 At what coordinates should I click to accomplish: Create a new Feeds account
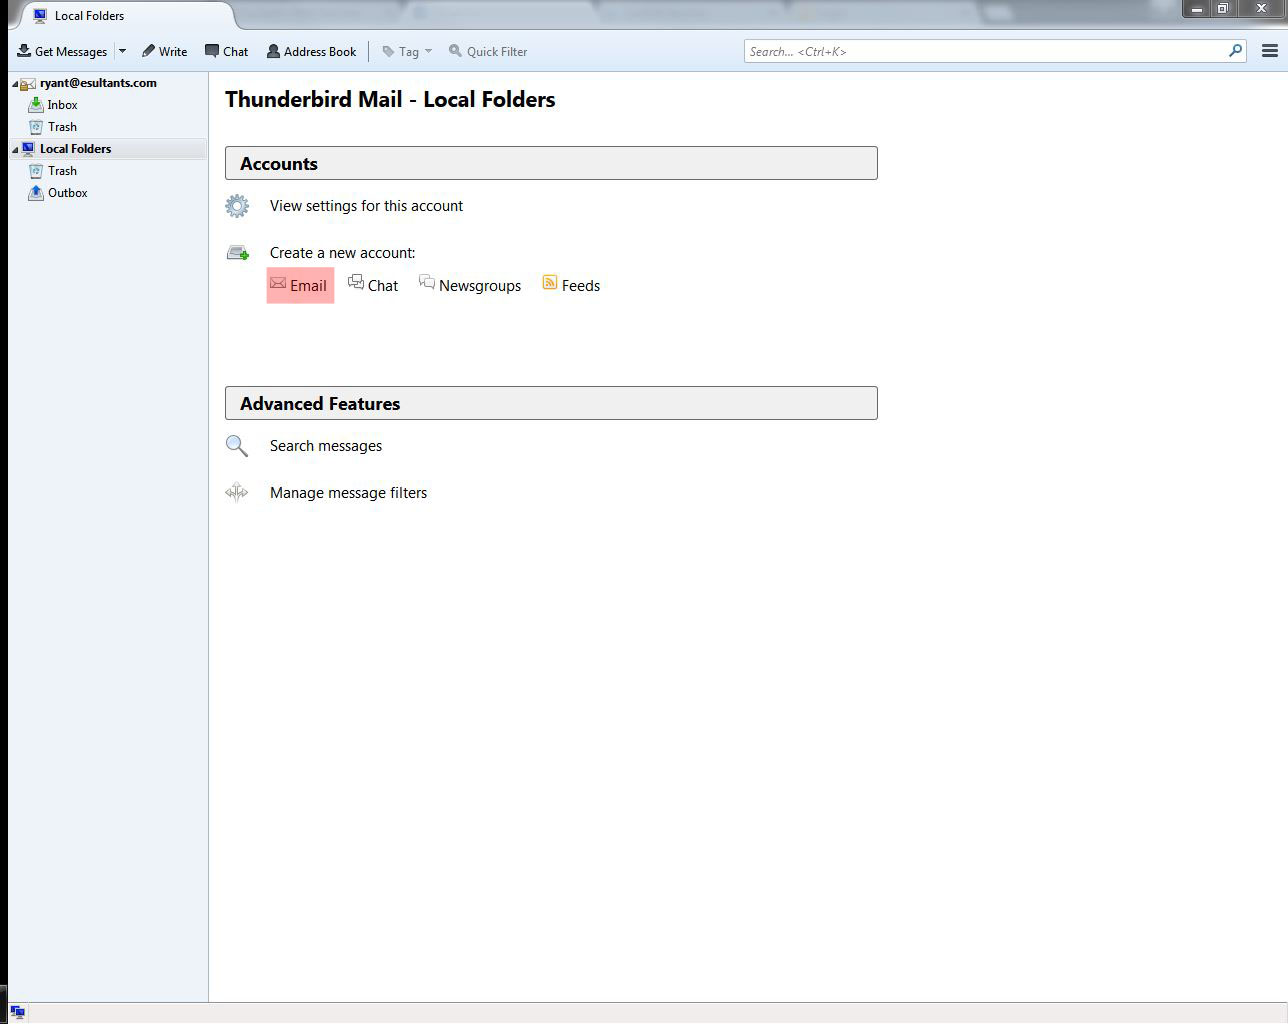571,285
